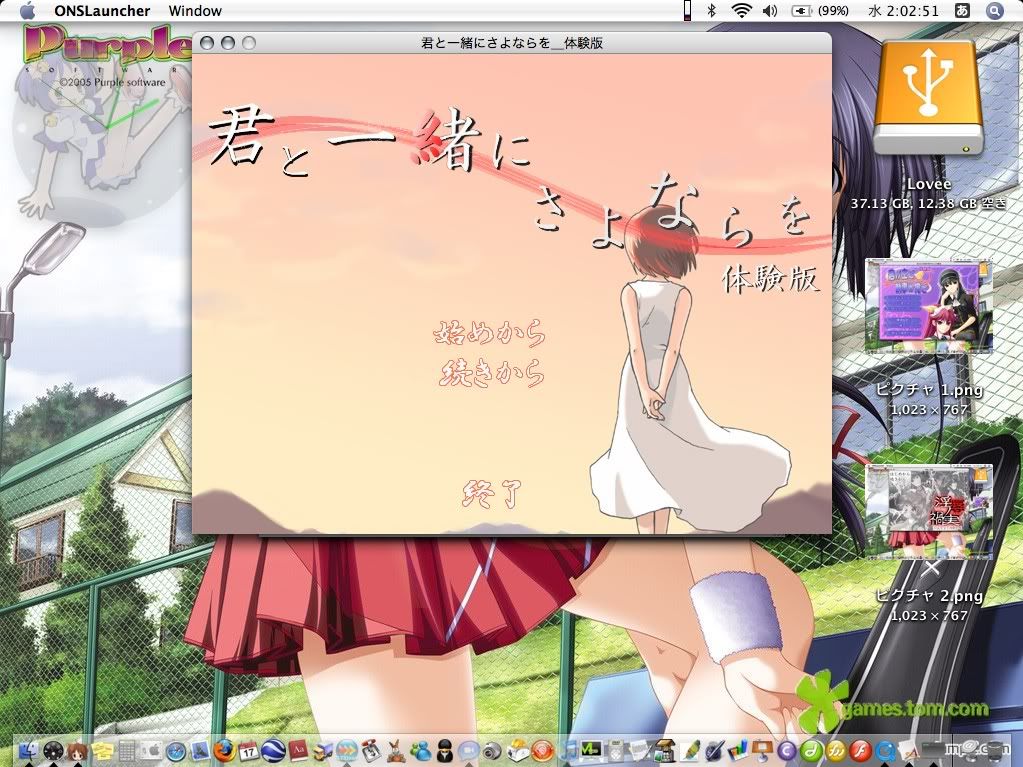Open Spotlight search
Viewport: 1023px width, 767px height.
pos(994,10)
